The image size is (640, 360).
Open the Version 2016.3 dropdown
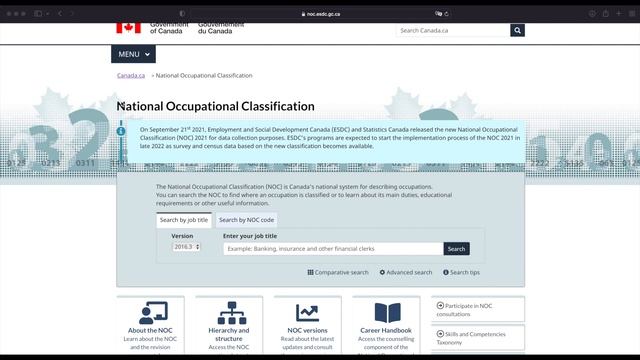(x=186, y=247)
